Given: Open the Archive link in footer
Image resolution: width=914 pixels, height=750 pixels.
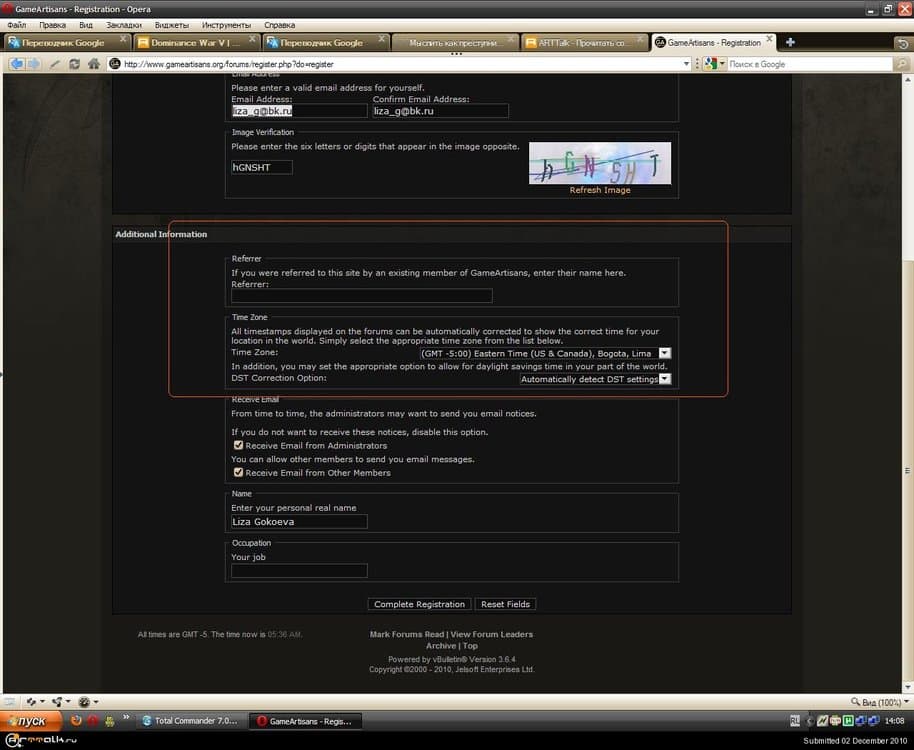Looking at the screenshot, I should point(441,646).
